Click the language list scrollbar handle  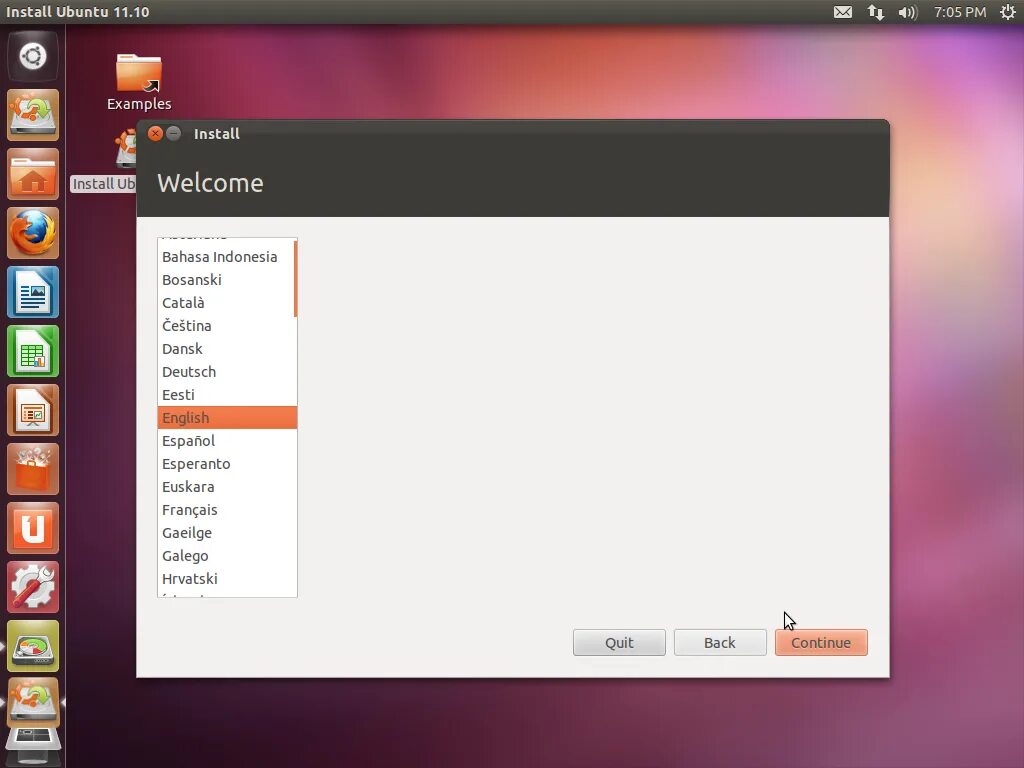295,279
